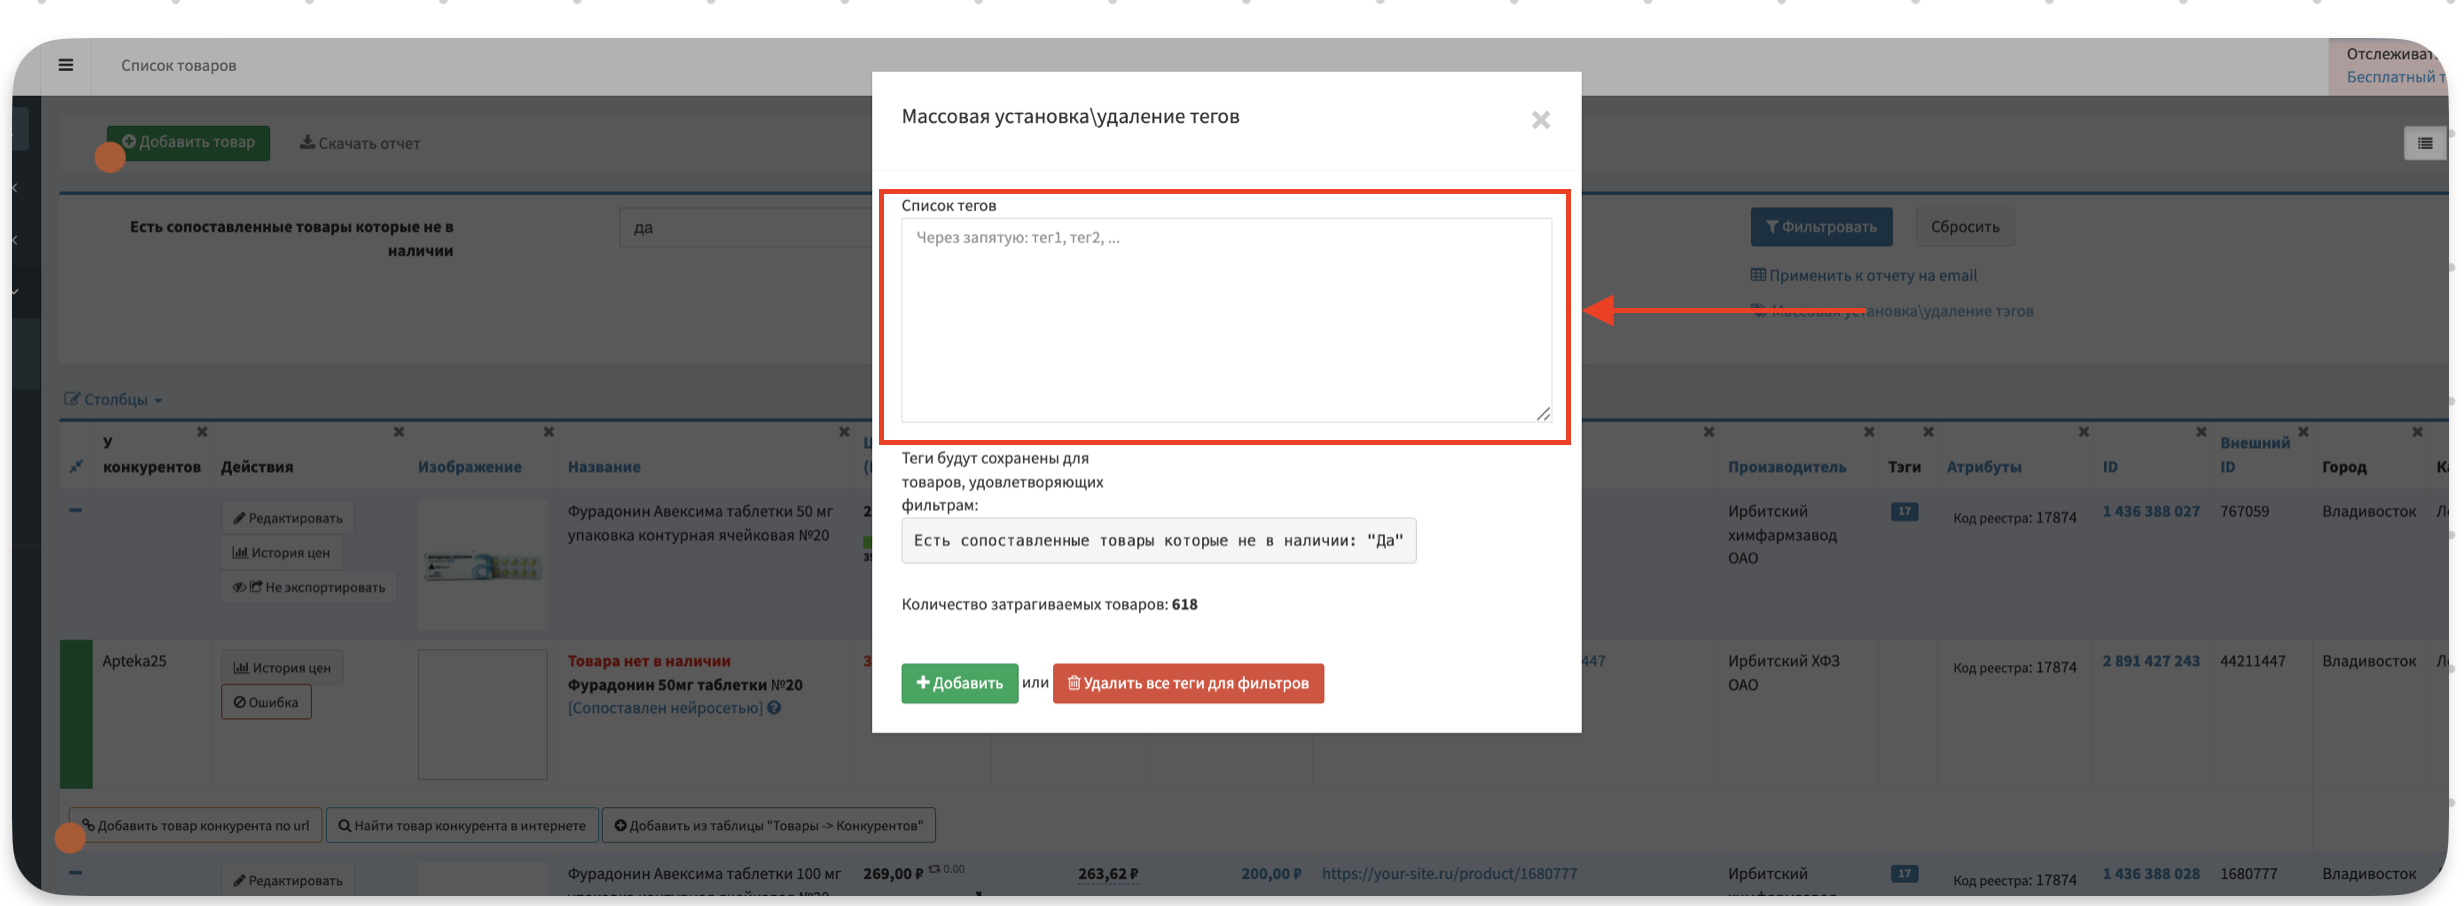Collapse first product row with minus toggle
Viewport: 2464px width, 906px height.
click(x=76, y=510)
